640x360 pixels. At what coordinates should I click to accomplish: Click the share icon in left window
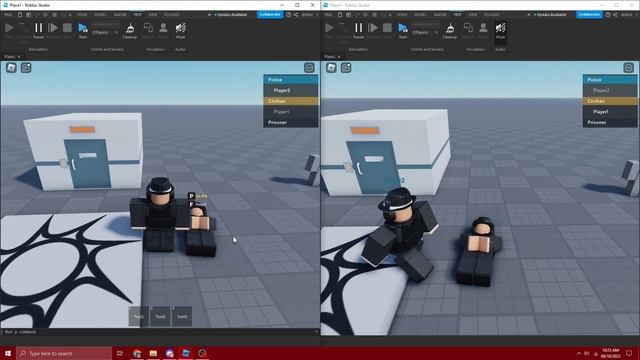(x=296, y=15)
